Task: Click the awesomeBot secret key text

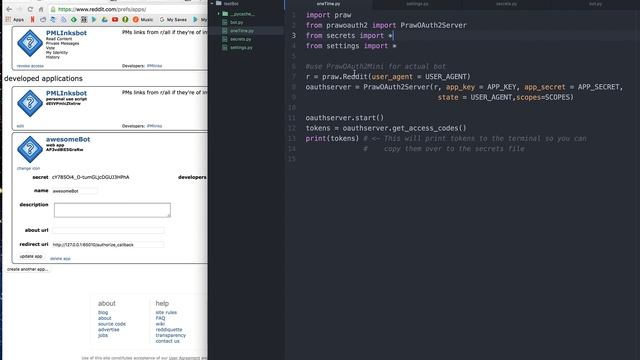Action: 90,177
